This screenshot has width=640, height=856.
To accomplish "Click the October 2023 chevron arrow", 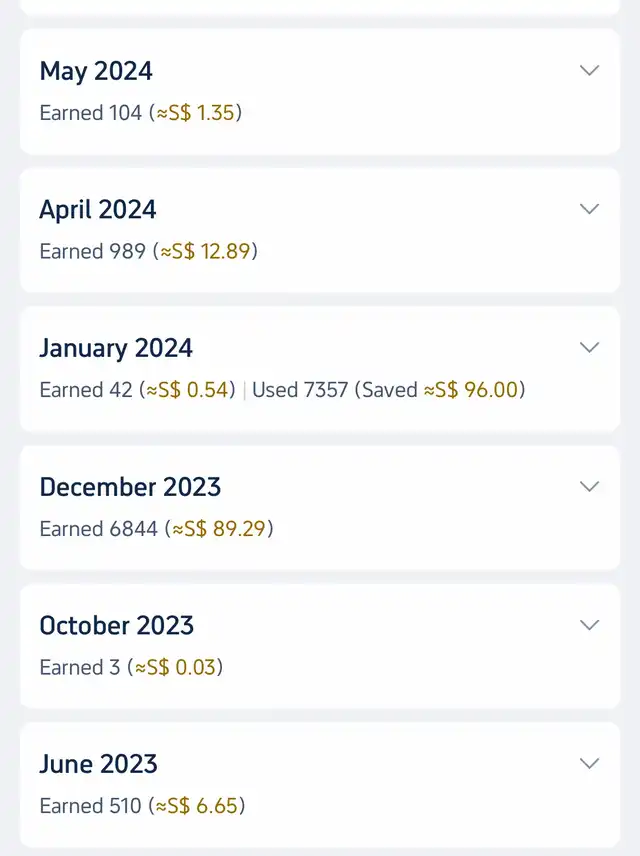I will pos(590,626).
